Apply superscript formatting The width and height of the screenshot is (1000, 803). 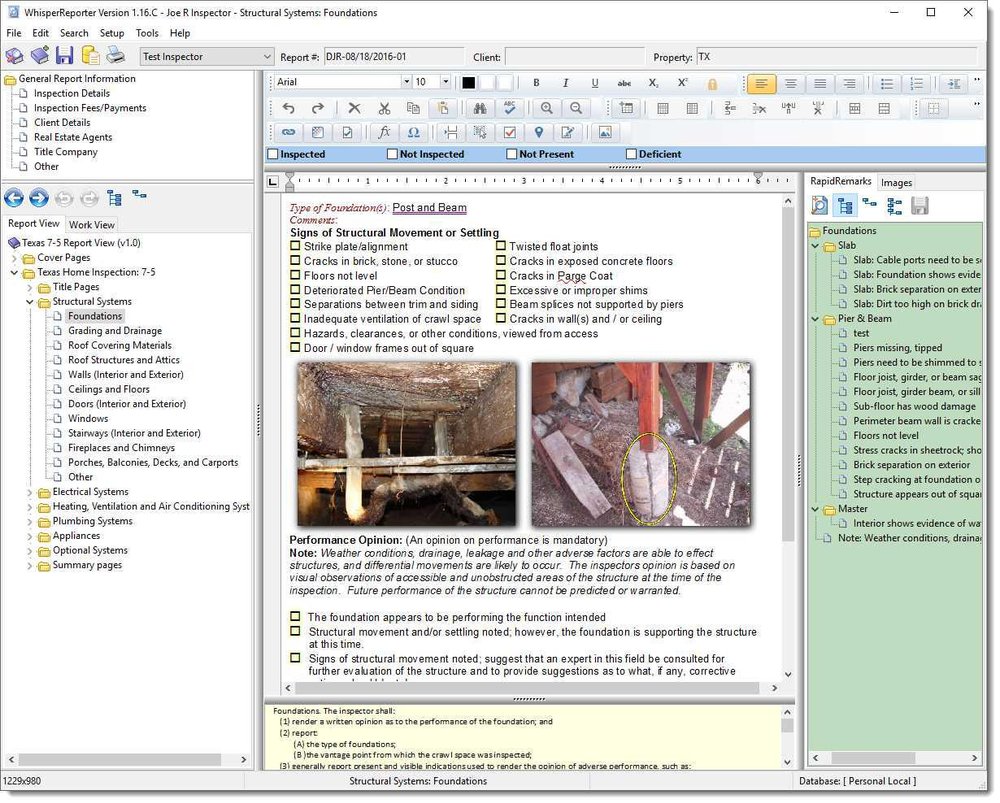tap(682, 83)
